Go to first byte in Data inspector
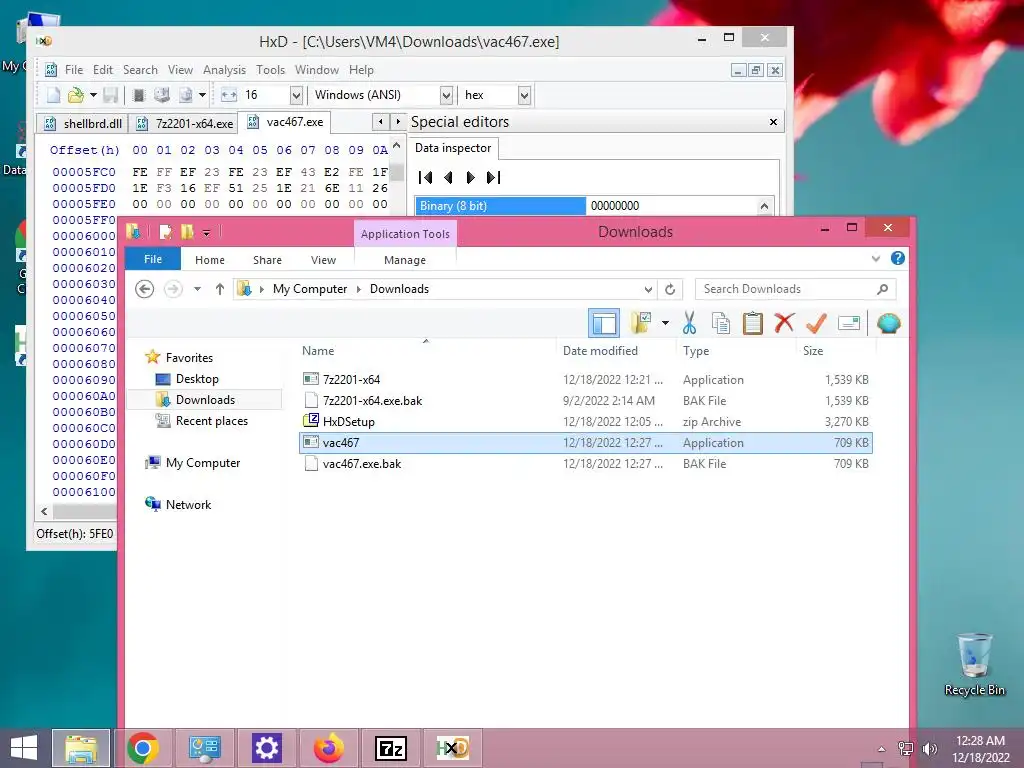The width and height of the screenshot is (1024, 768). click(425, 177)
